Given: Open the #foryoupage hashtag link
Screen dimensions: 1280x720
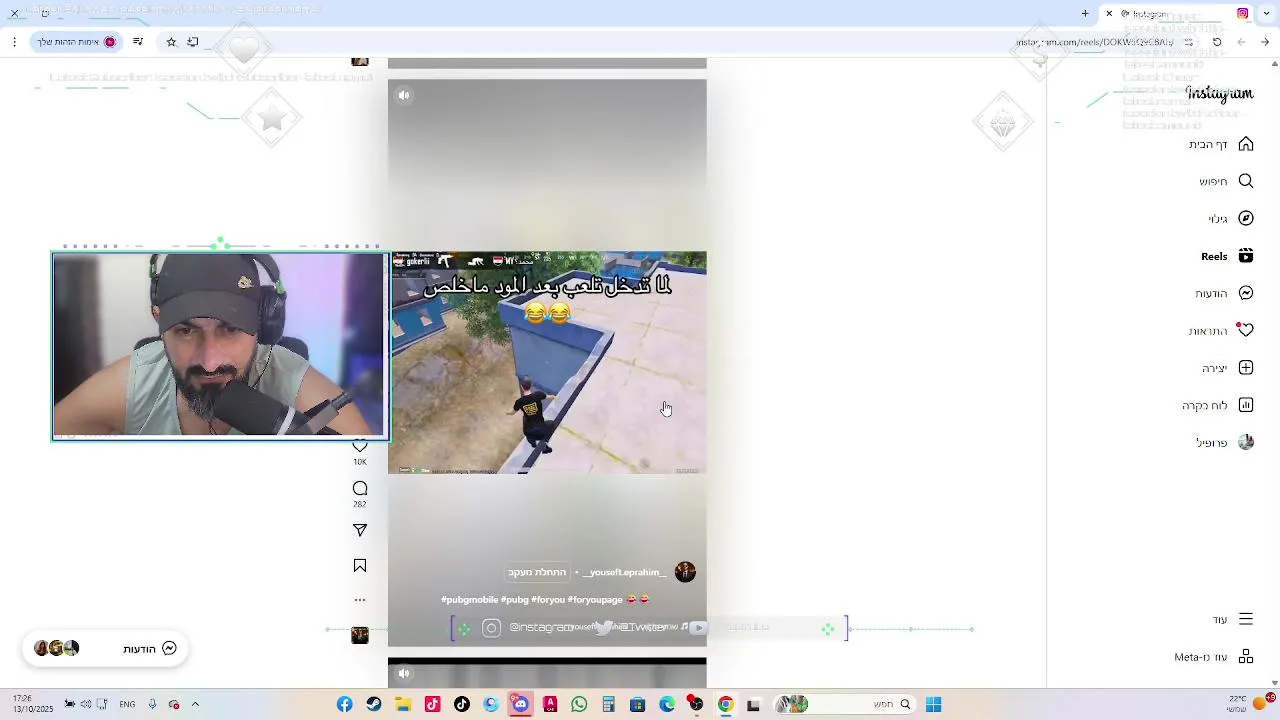Looking at the screenshot, I should coord(595,600).
